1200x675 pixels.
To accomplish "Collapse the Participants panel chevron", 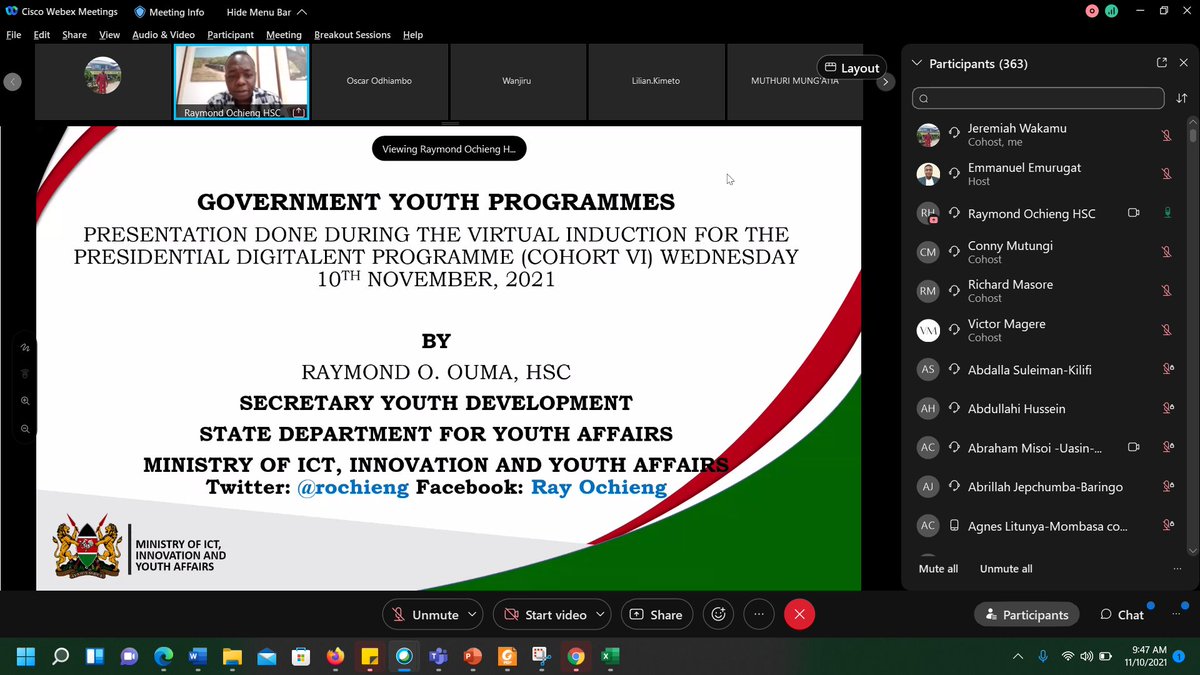I will [917, 63].
